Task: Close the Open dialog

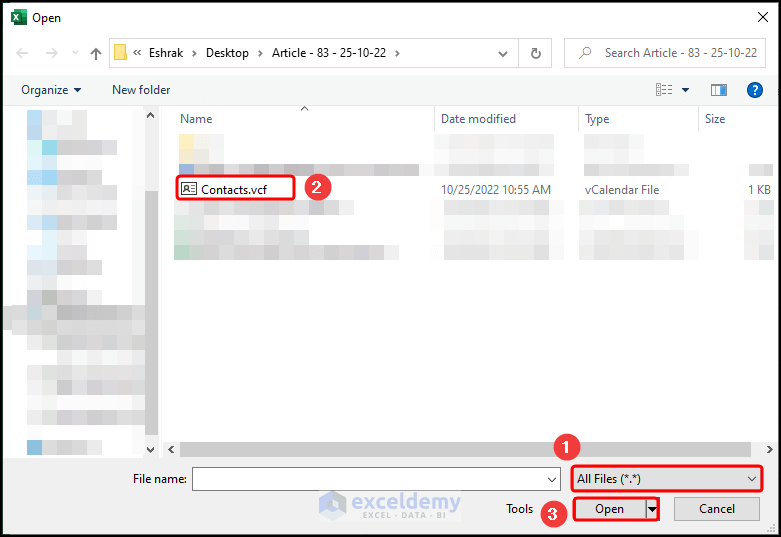Action: click(x=763, y=17)
